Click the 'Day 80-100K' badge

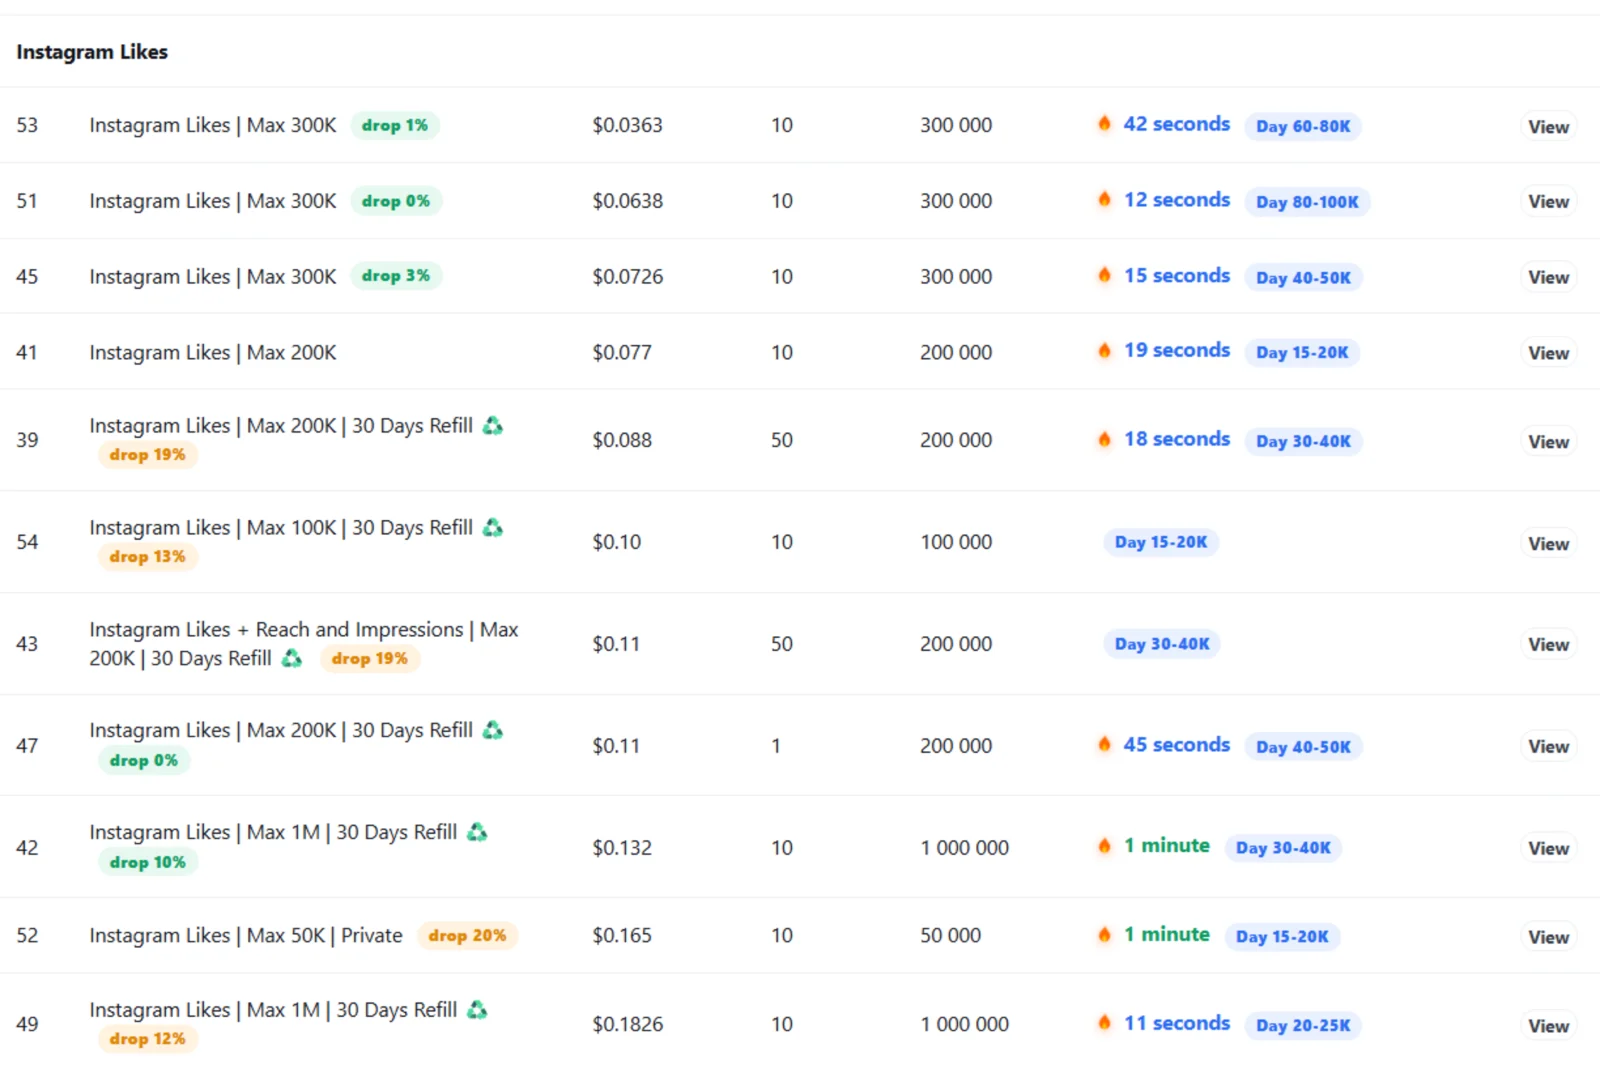[1307, 201]
